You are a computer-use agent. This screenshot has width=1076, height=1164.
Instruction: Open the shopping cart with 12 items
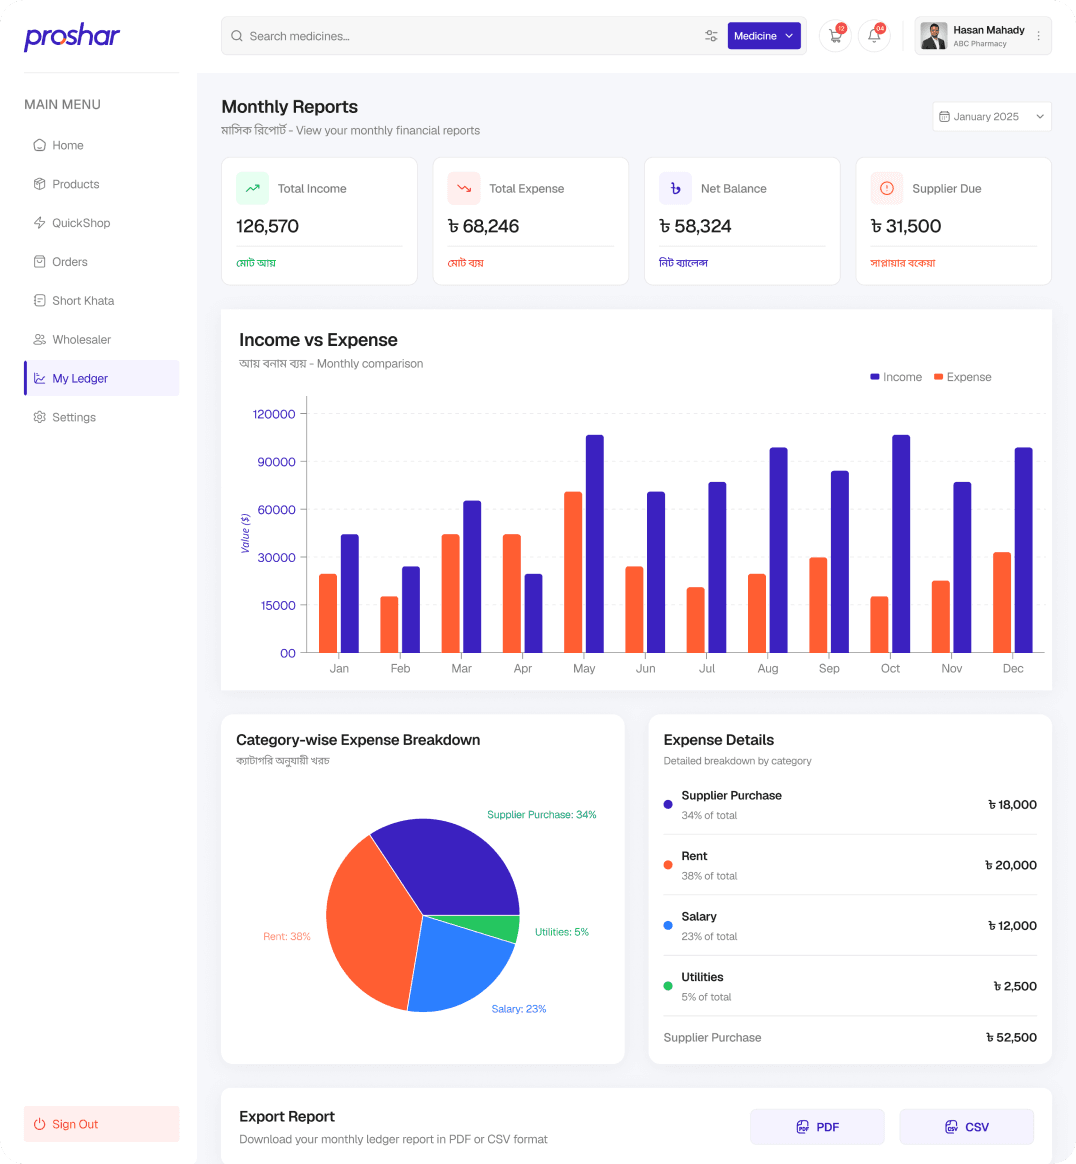click(x=835, y=36)
